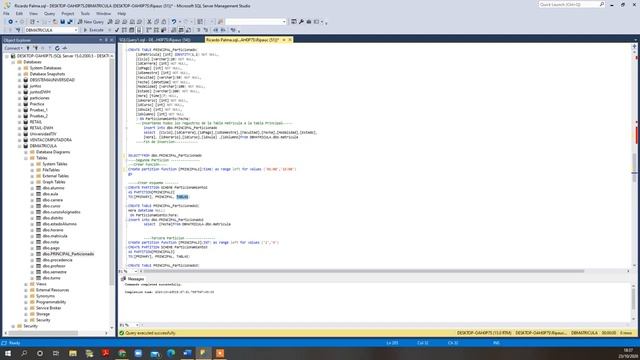Click the Decrease indent icon

tap(216, 30)
